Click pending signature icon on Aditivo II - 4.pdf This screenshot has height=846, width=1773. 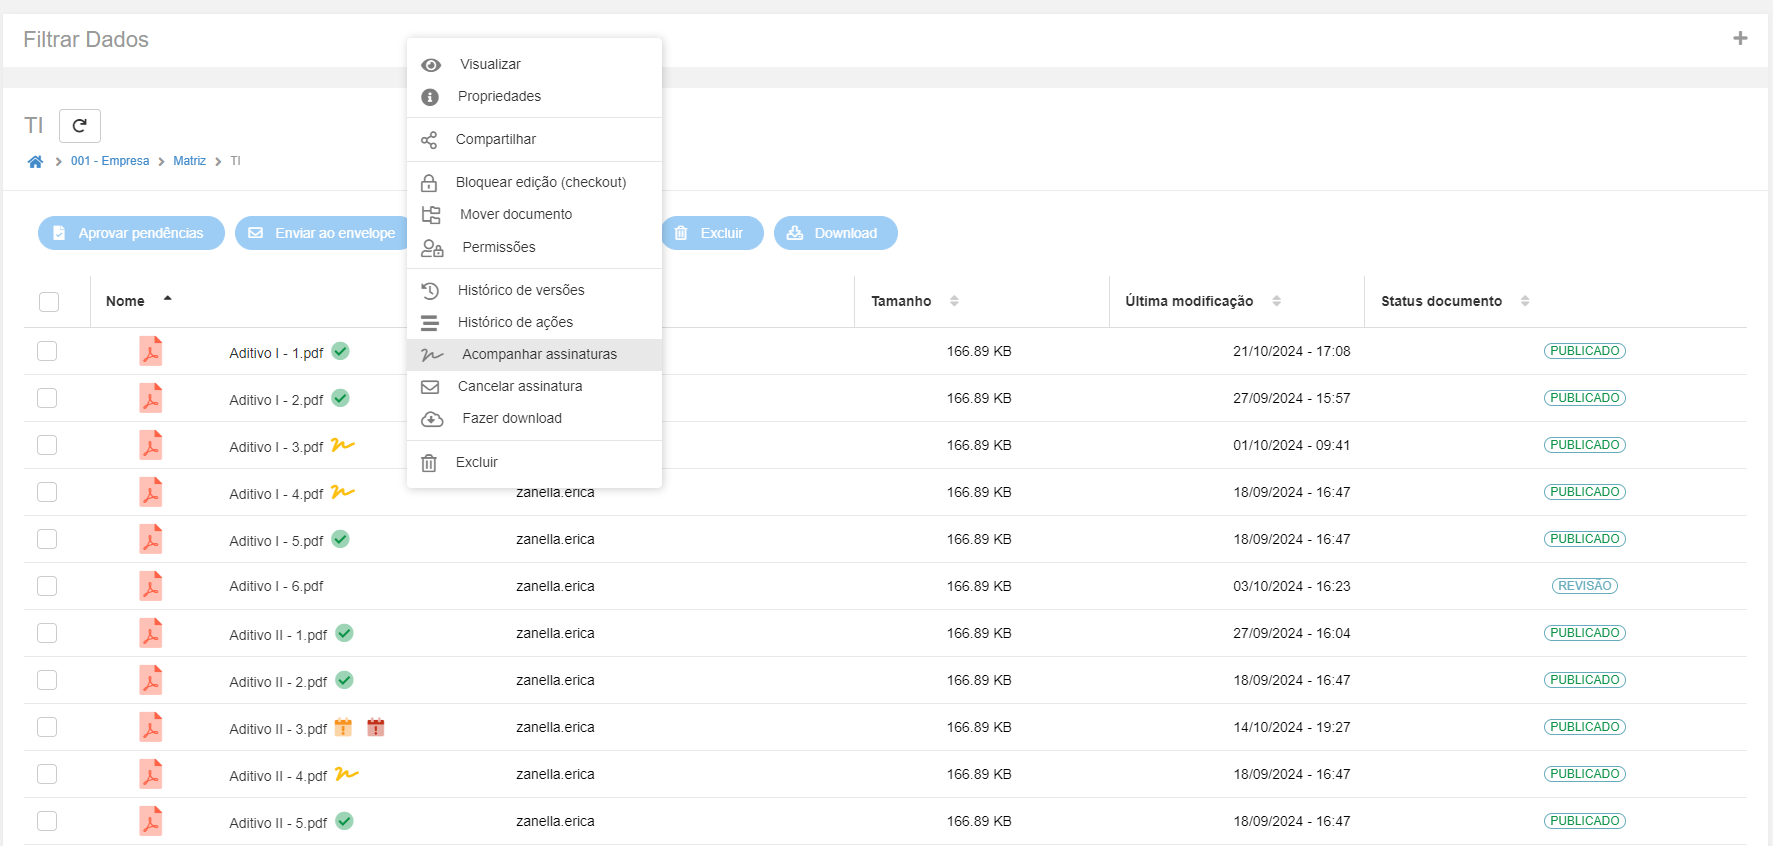point(347,774)
